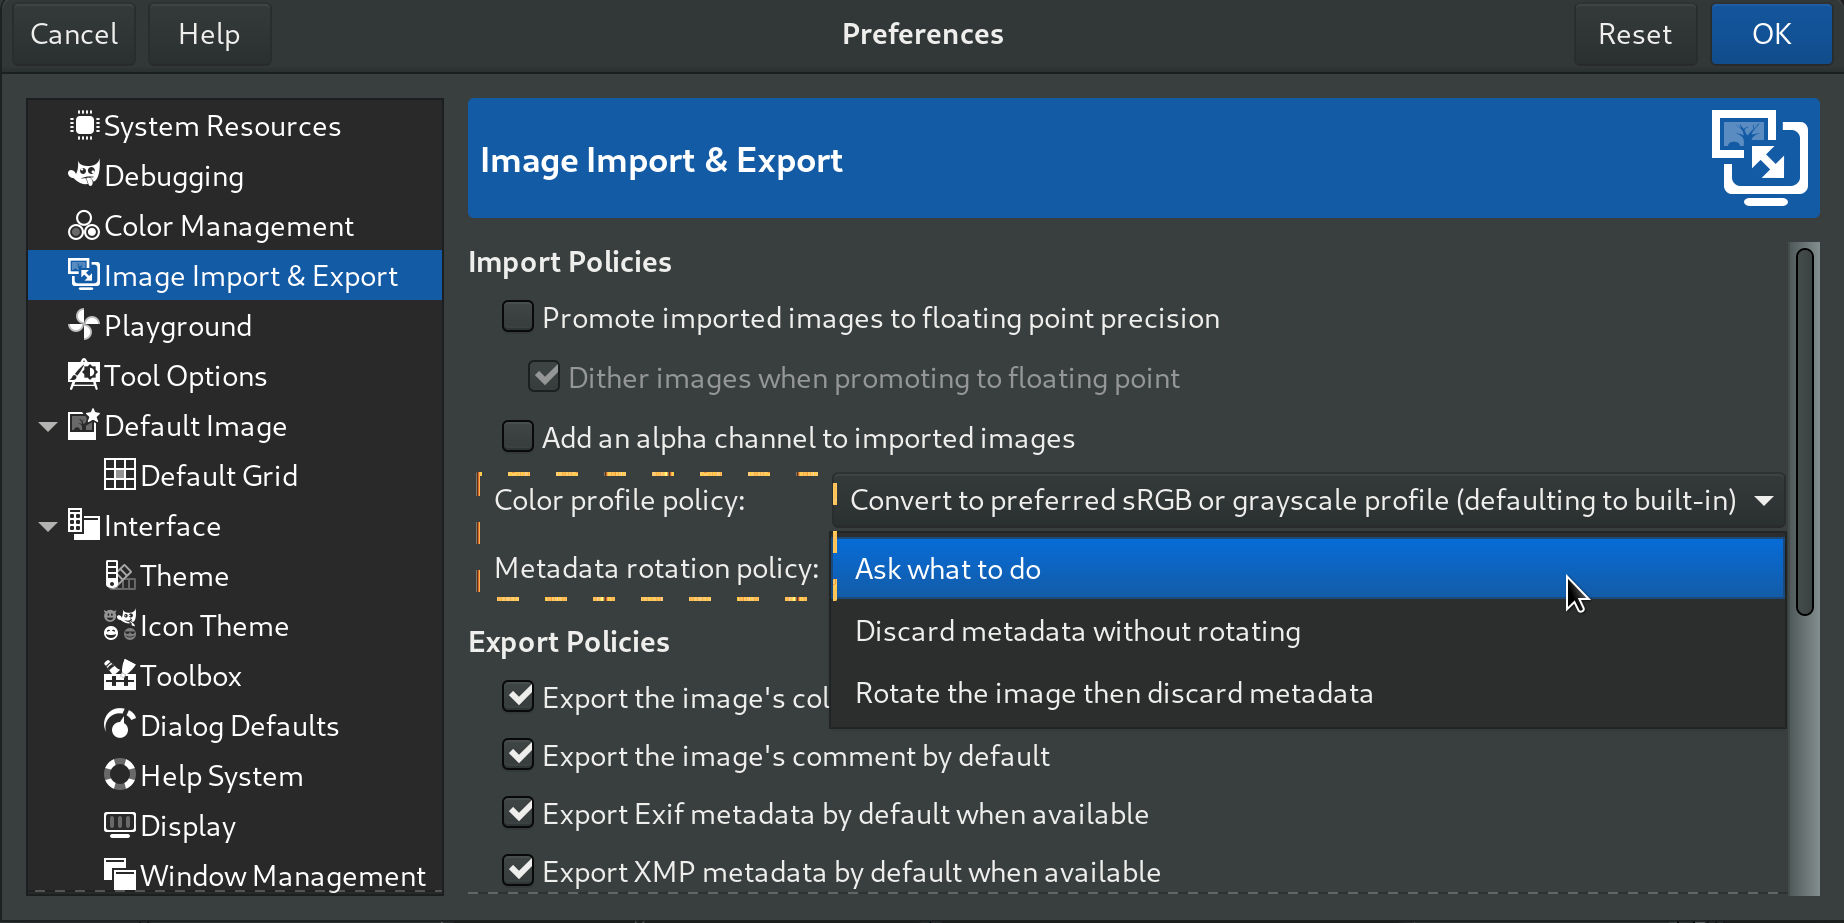Collapse the Default Image section
1844x923 pixels.
47,425
